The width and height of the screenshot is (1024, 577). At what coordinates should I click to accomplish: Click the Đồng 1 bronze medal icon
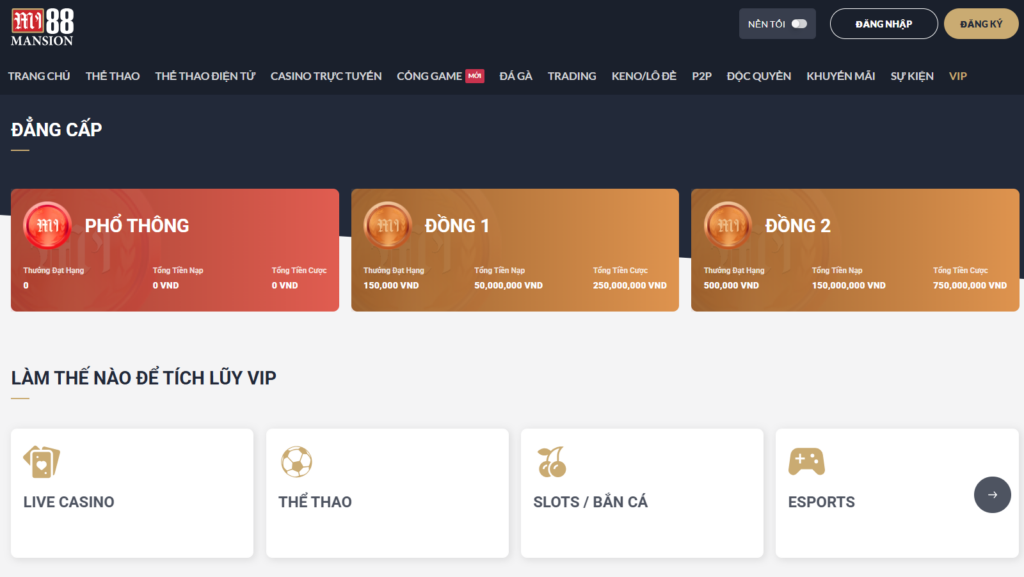(x=387, y=226)
